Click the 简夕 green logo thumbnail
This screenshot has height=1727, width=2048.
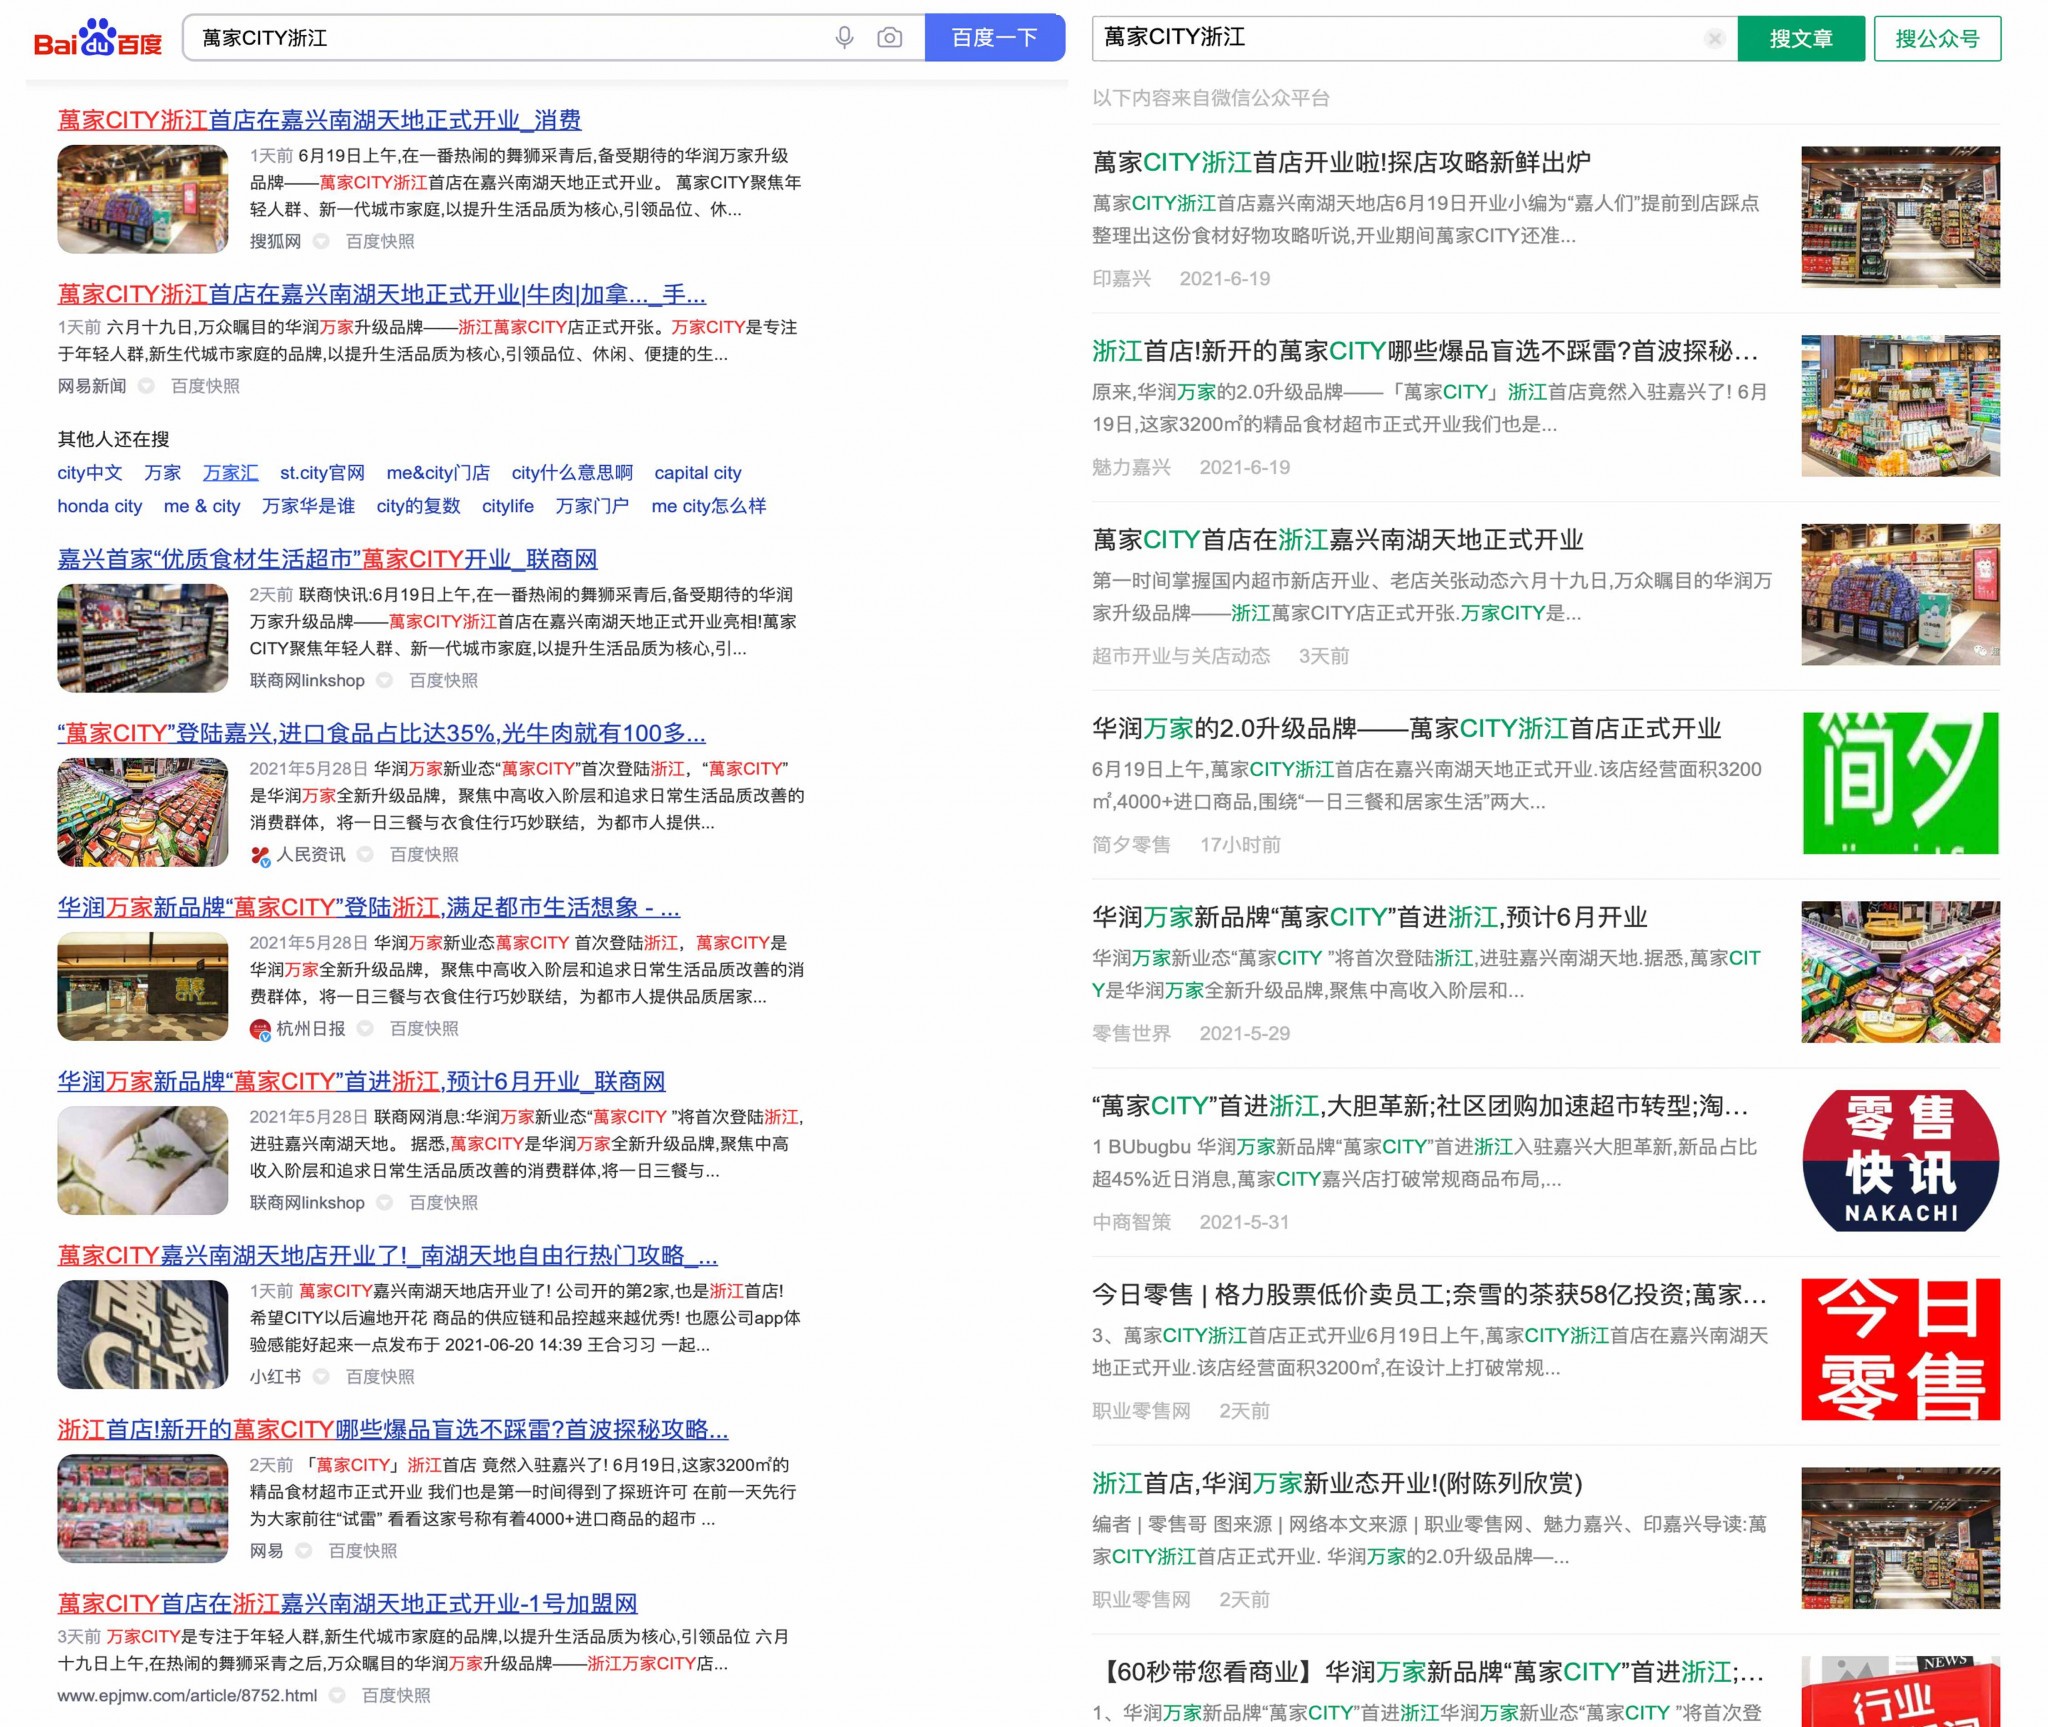coord(1900,783)
